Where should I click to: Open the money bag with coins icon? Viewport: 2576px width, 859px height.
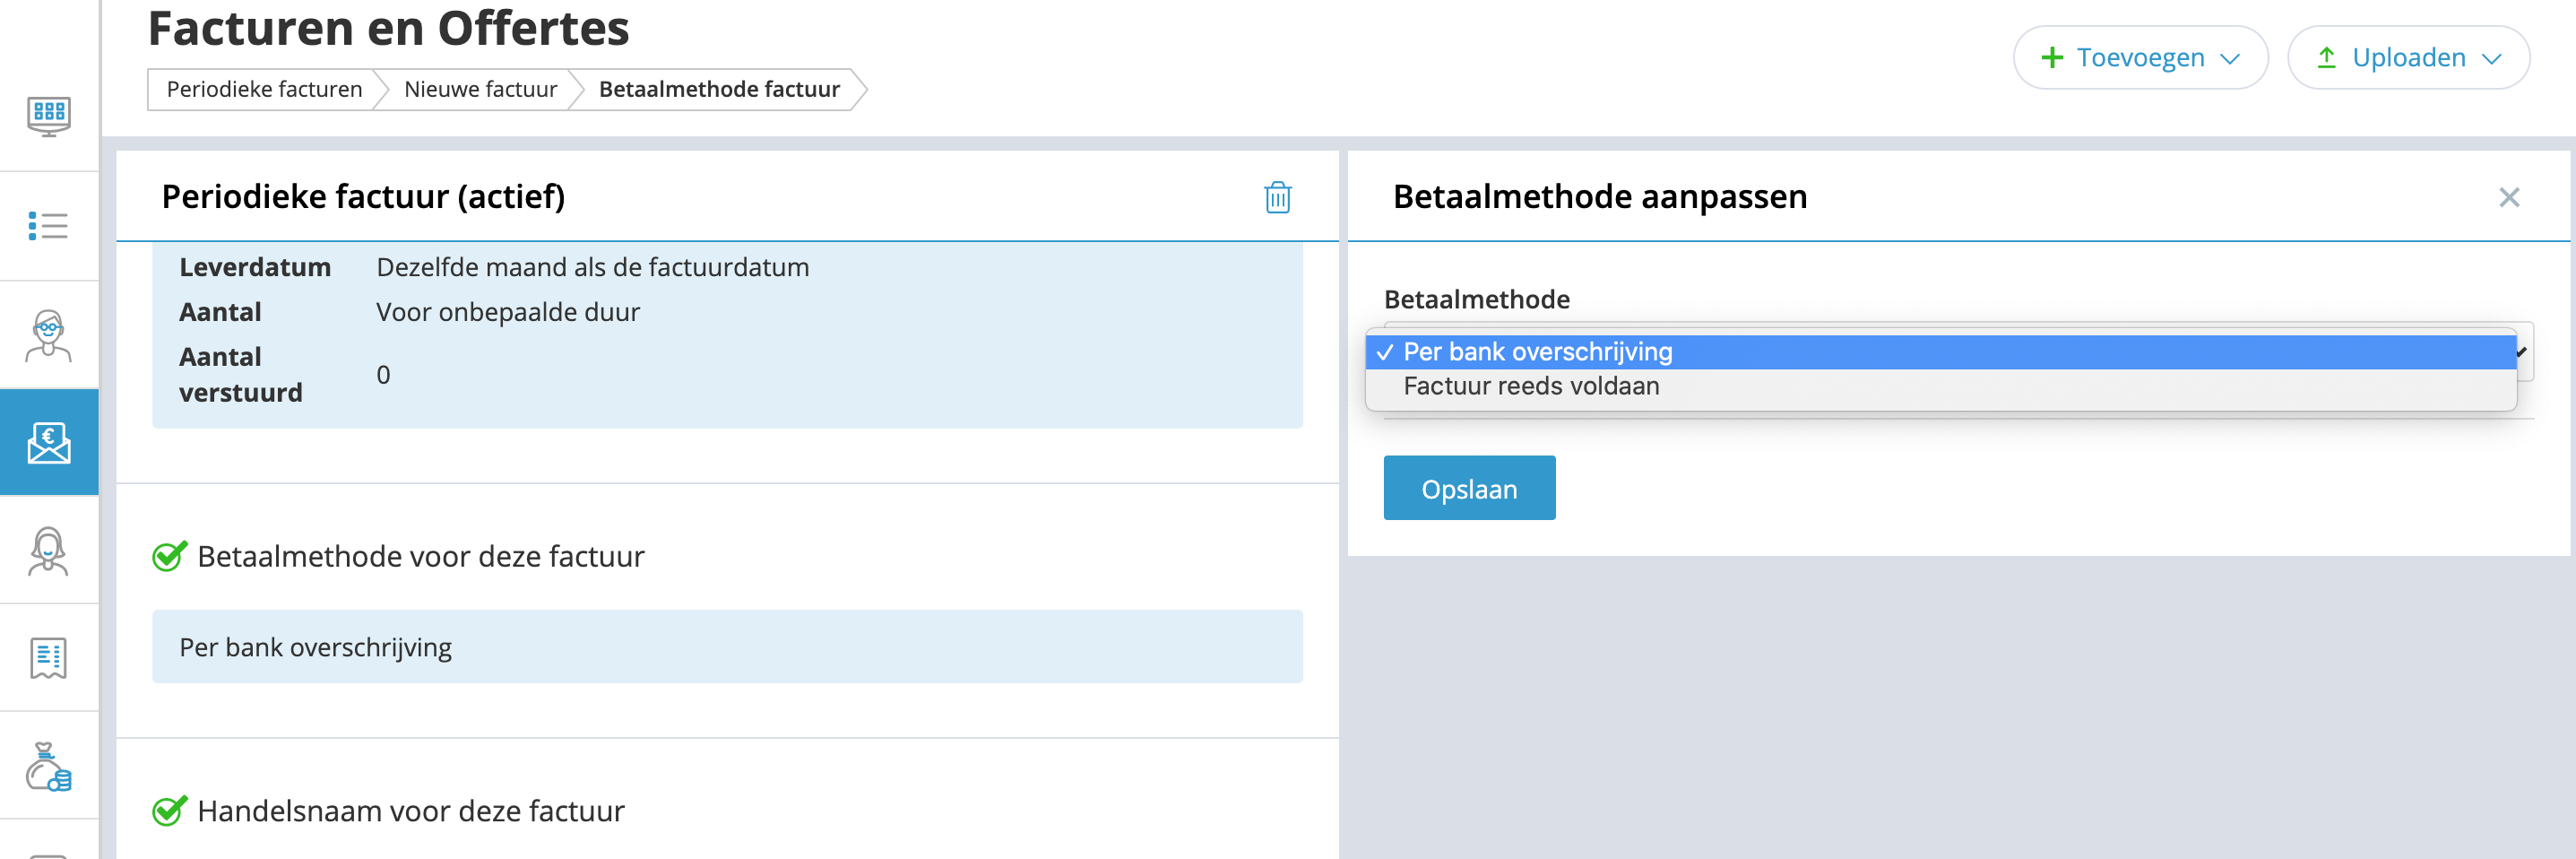coord(48,767)
